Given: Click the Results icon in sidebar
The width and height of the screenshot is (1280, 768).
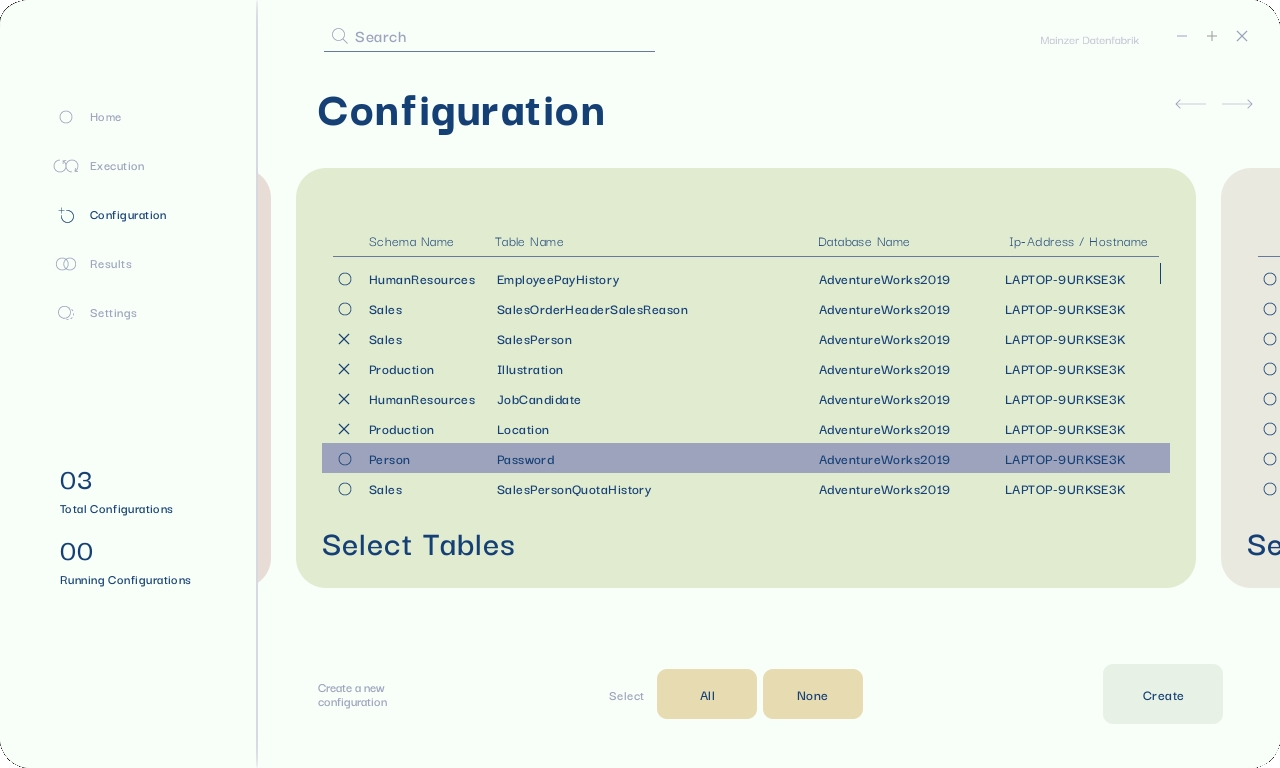Looking at the screenshot, I should tap(66, 264).
